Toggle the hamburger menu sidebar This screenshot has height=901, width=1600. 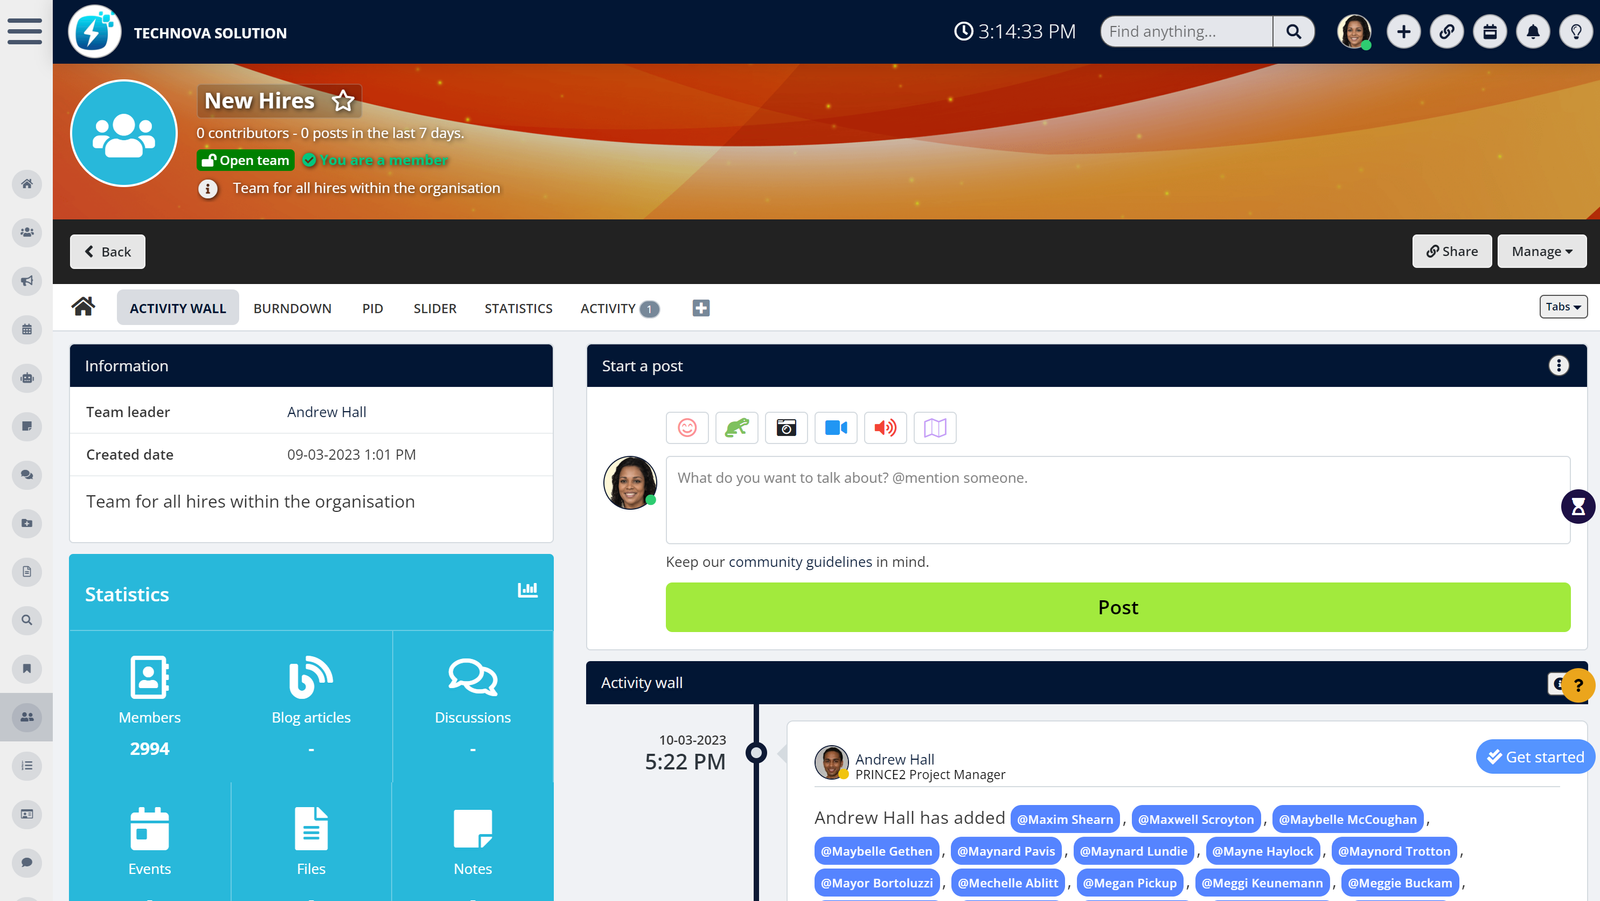(x=25, y=31)
